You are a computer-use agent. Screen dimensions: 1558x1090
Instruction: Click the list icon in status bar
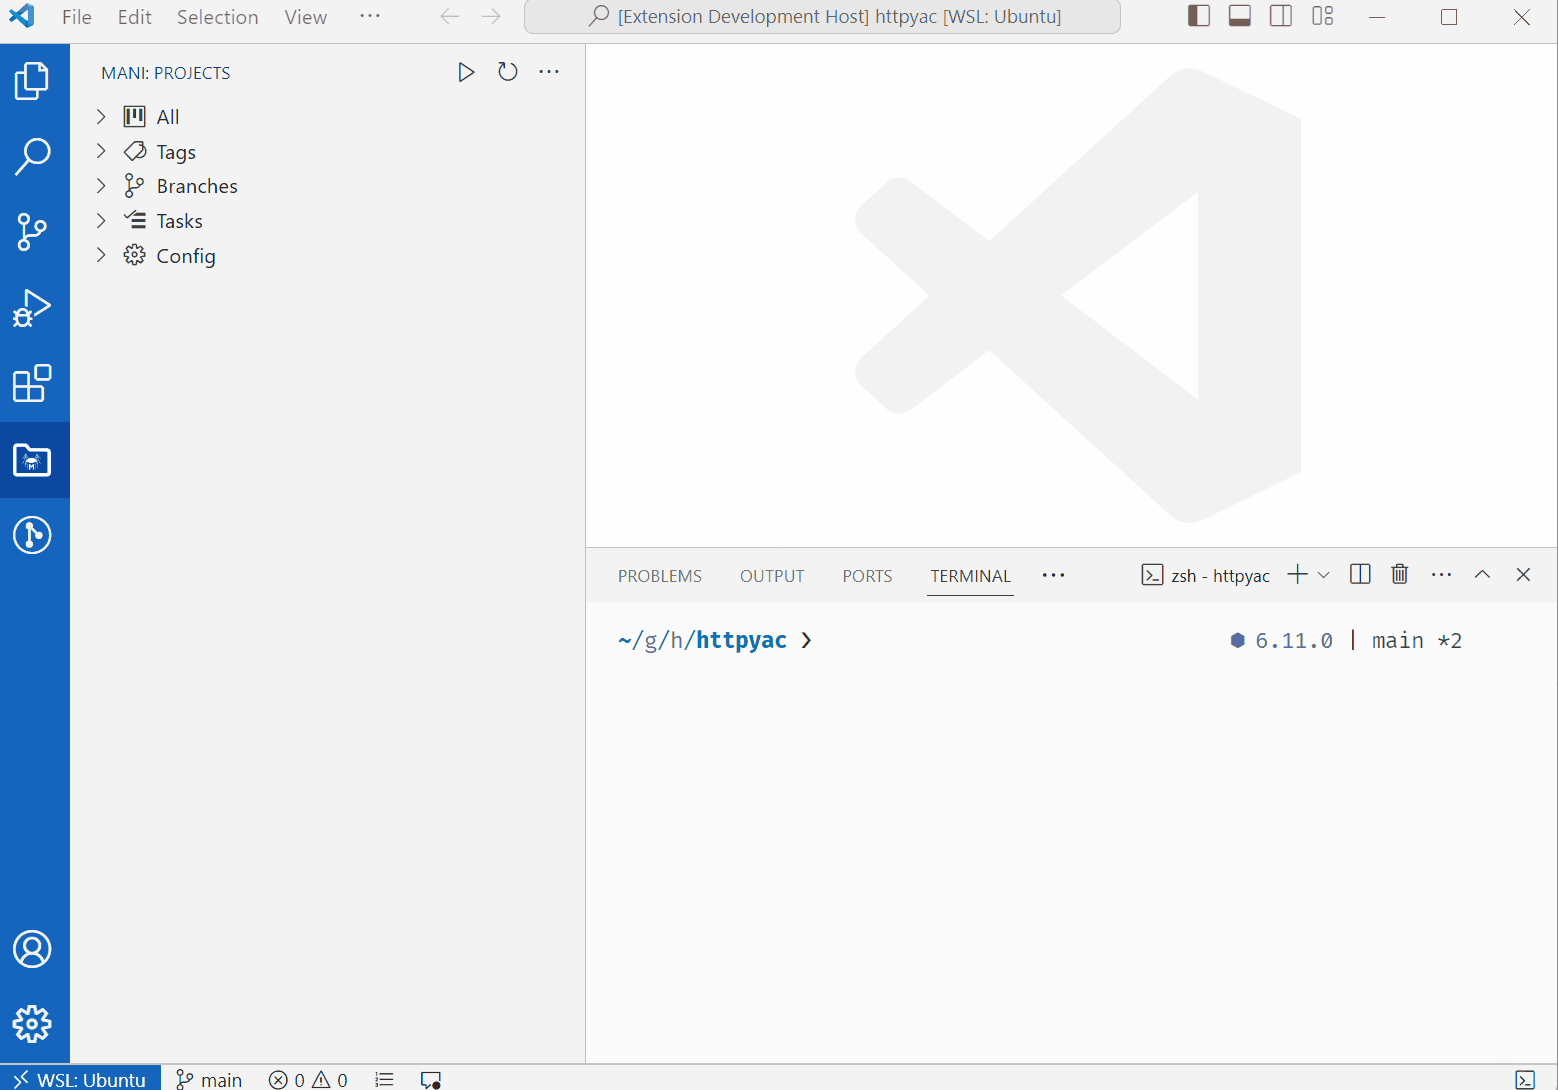pyautogui.click(x=384, y=1079)
